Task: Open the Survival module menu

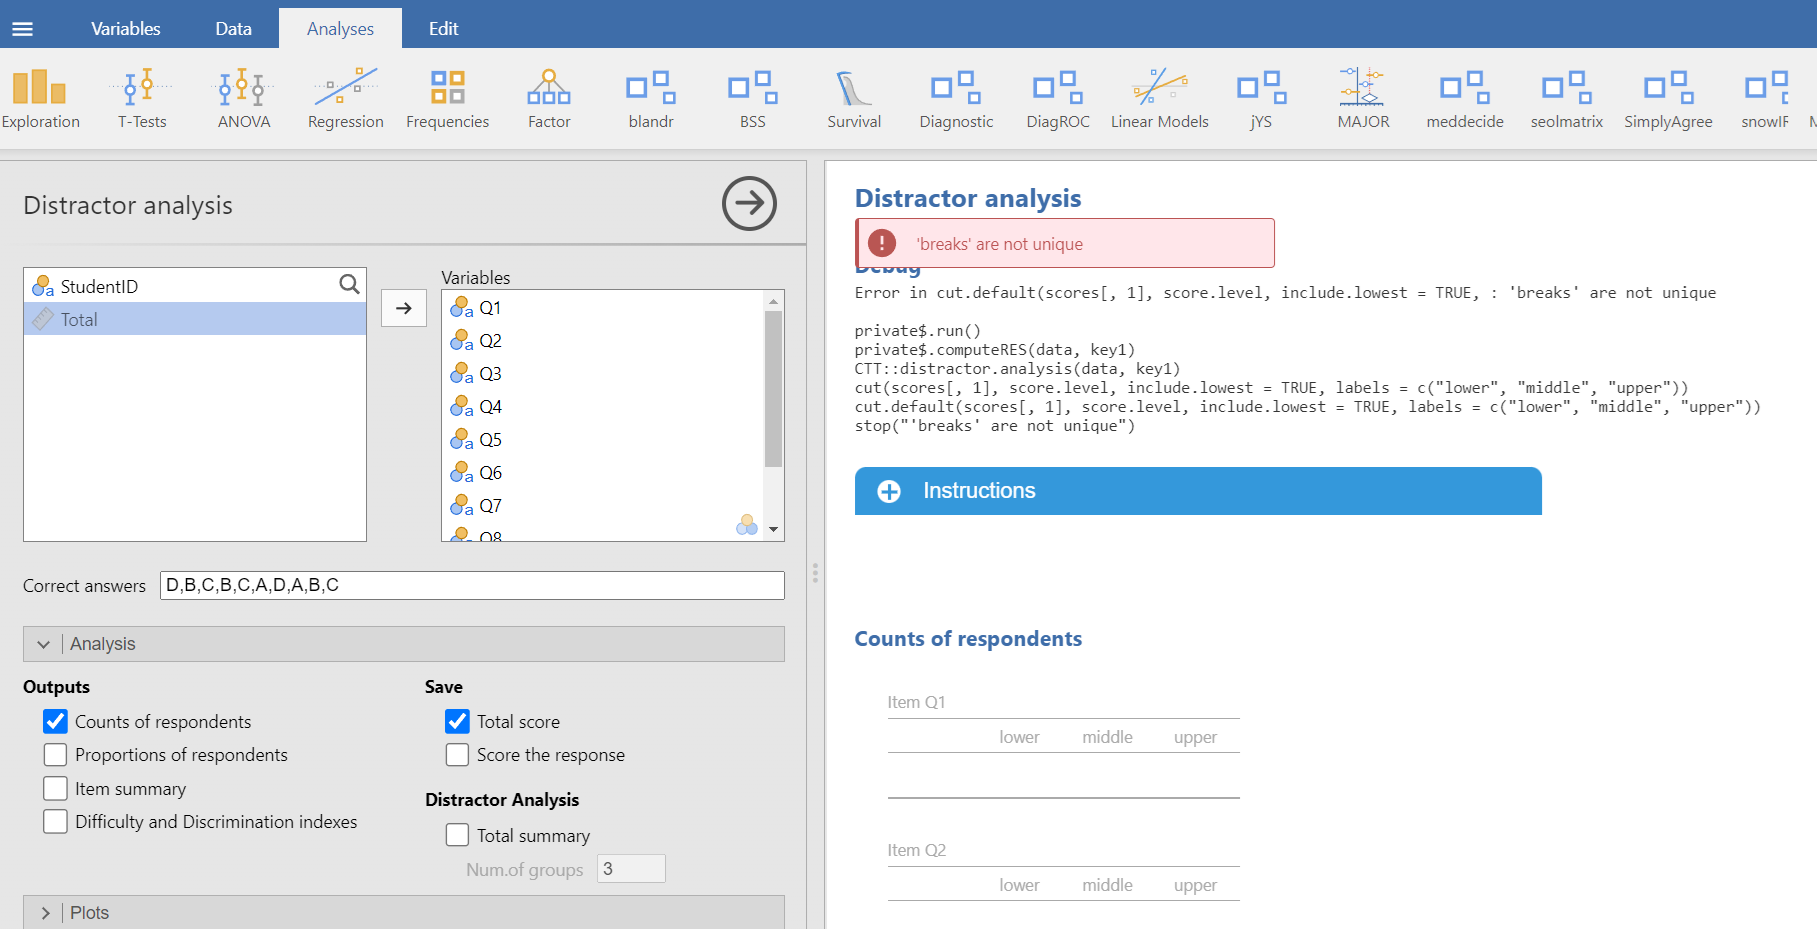Action: click(854, 99)
